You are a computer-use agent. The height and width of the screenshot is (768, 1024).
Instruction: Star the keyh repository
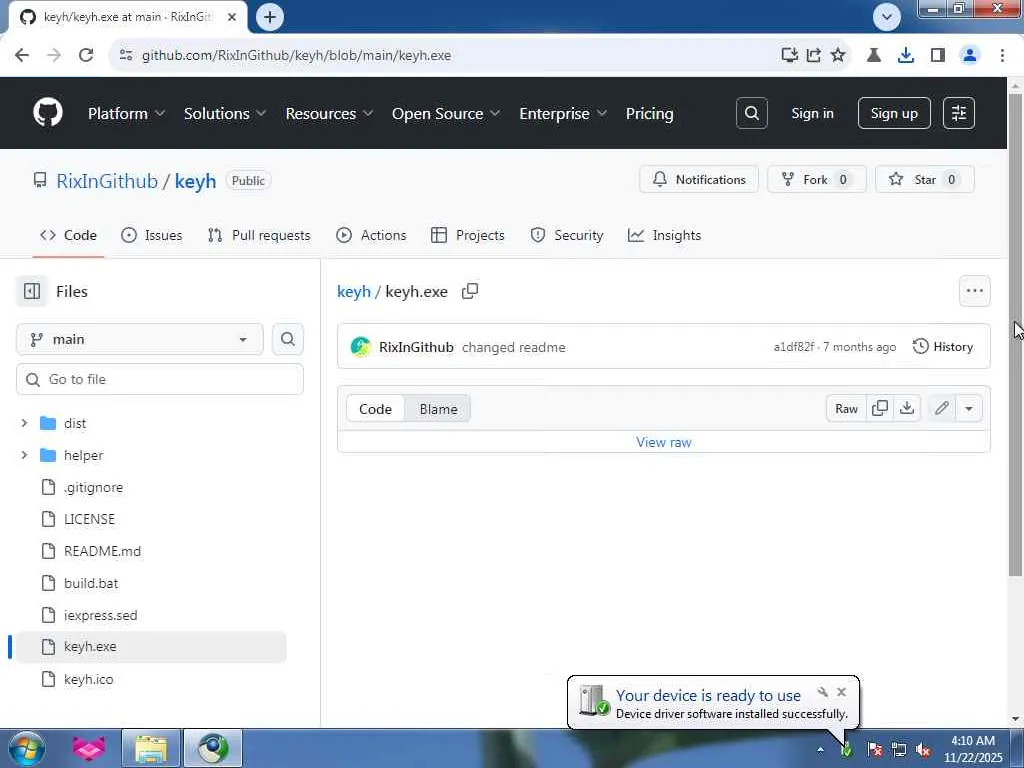pyautogui.click(x=925, y=180)
